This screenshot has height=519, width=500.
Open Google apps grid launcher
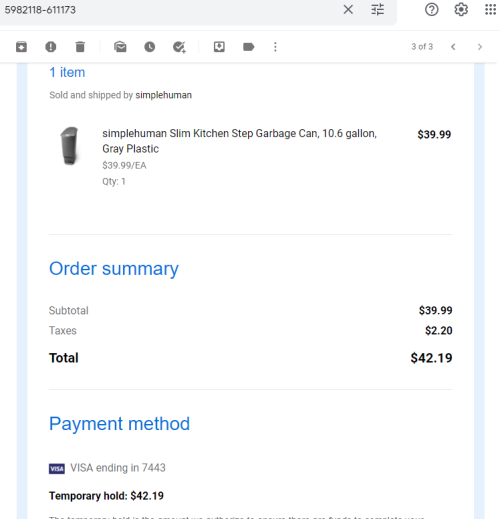(490, 9)
